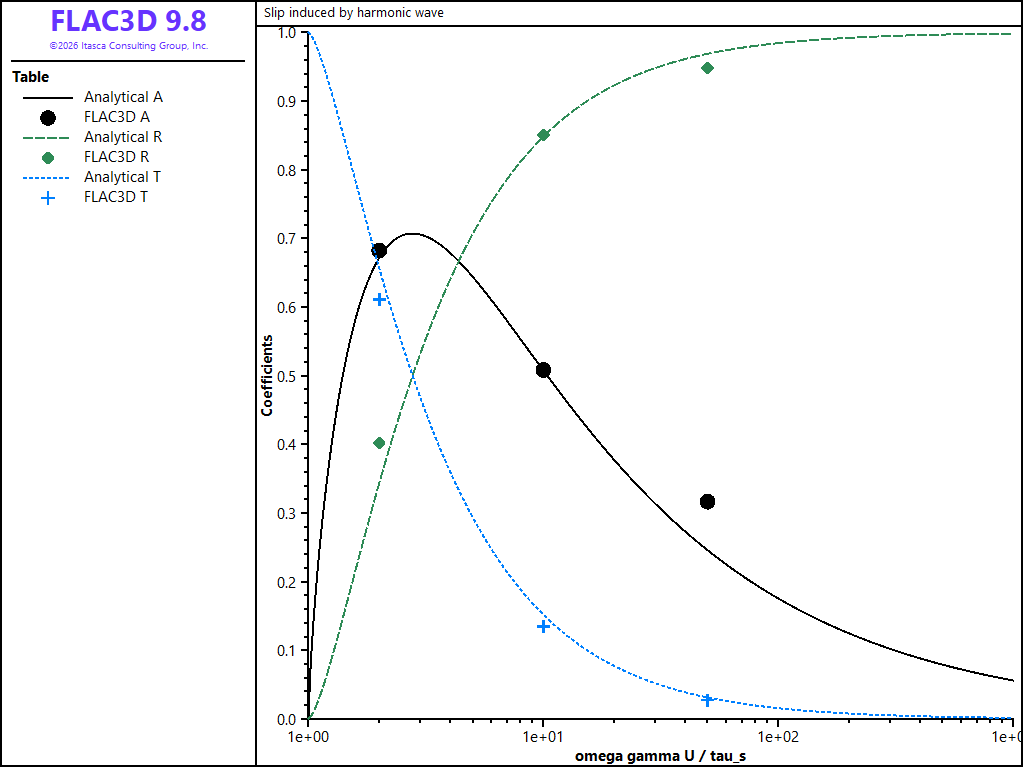The image size is (1024, 768).
Task: Click the FLAC3D T legend text
Action: point(116,197)
